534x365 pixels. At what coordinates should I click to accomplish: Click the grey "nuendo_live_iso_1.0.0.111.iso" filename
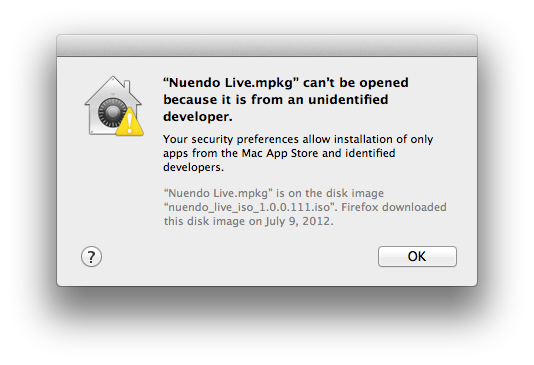(x=249, y=207)
